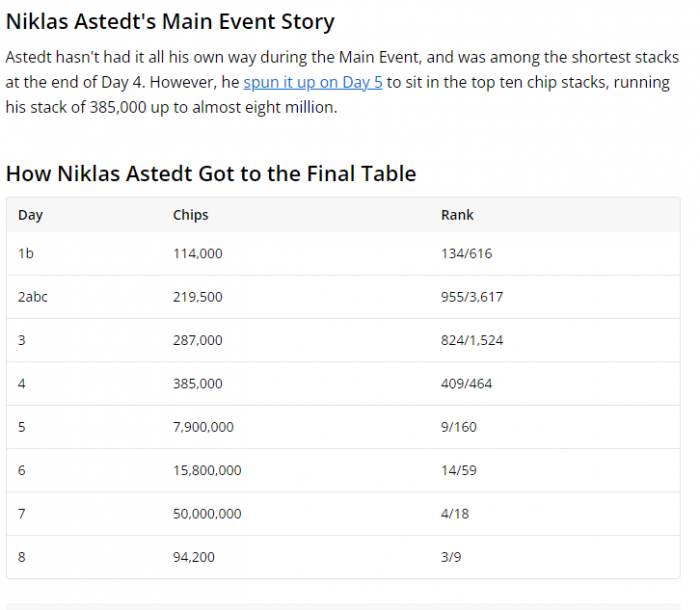Click the 134/616 rank cell
This screenshot has width=700, height=610.
coord(466,254)
